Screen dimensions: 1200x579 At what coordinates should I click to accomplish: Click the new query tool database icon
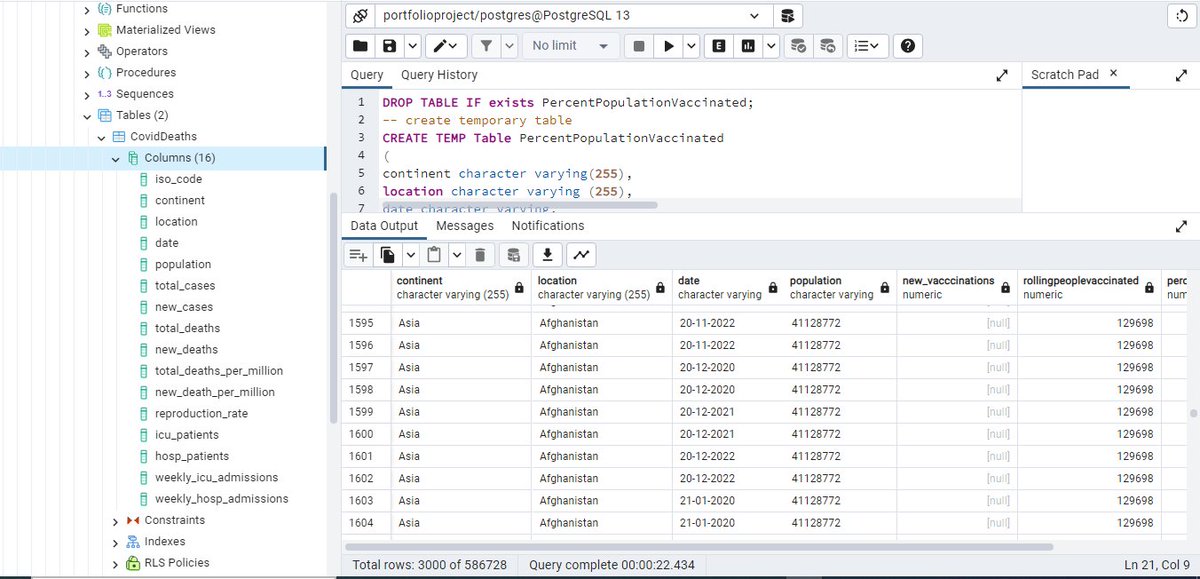[787, 16]
